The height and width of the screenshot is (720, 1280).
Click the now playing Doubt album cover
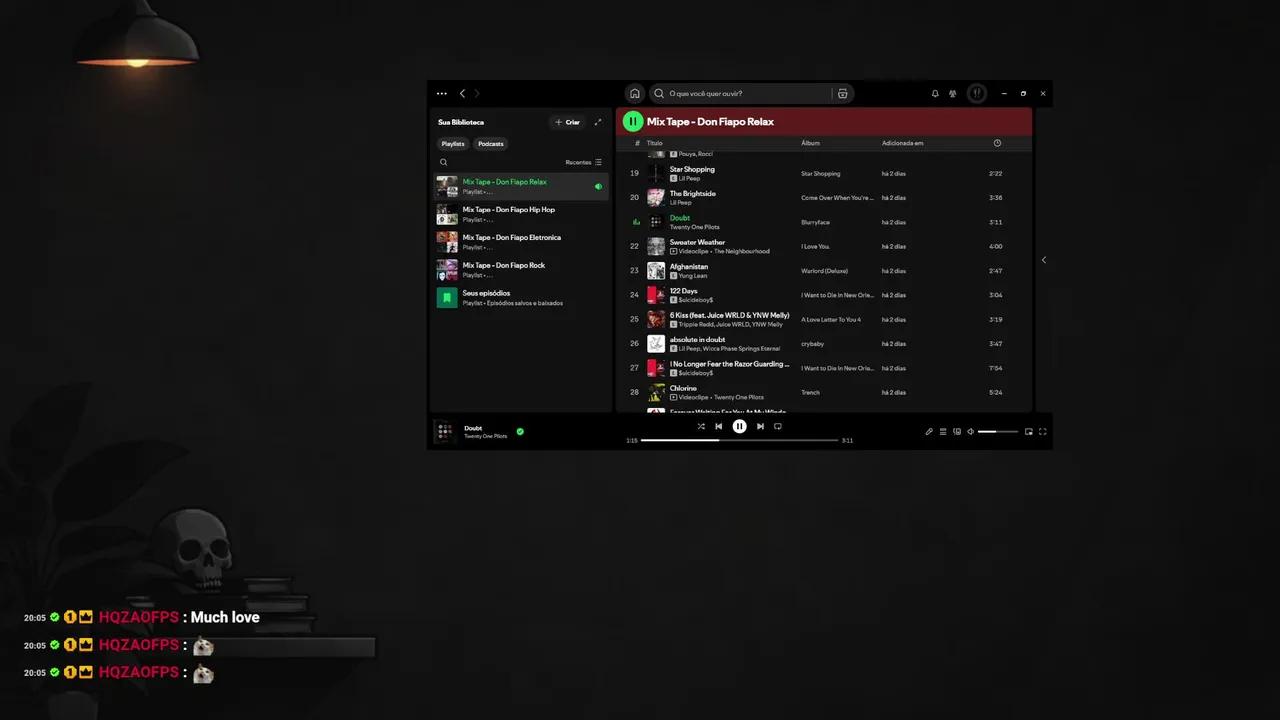[x=445, y=431]
